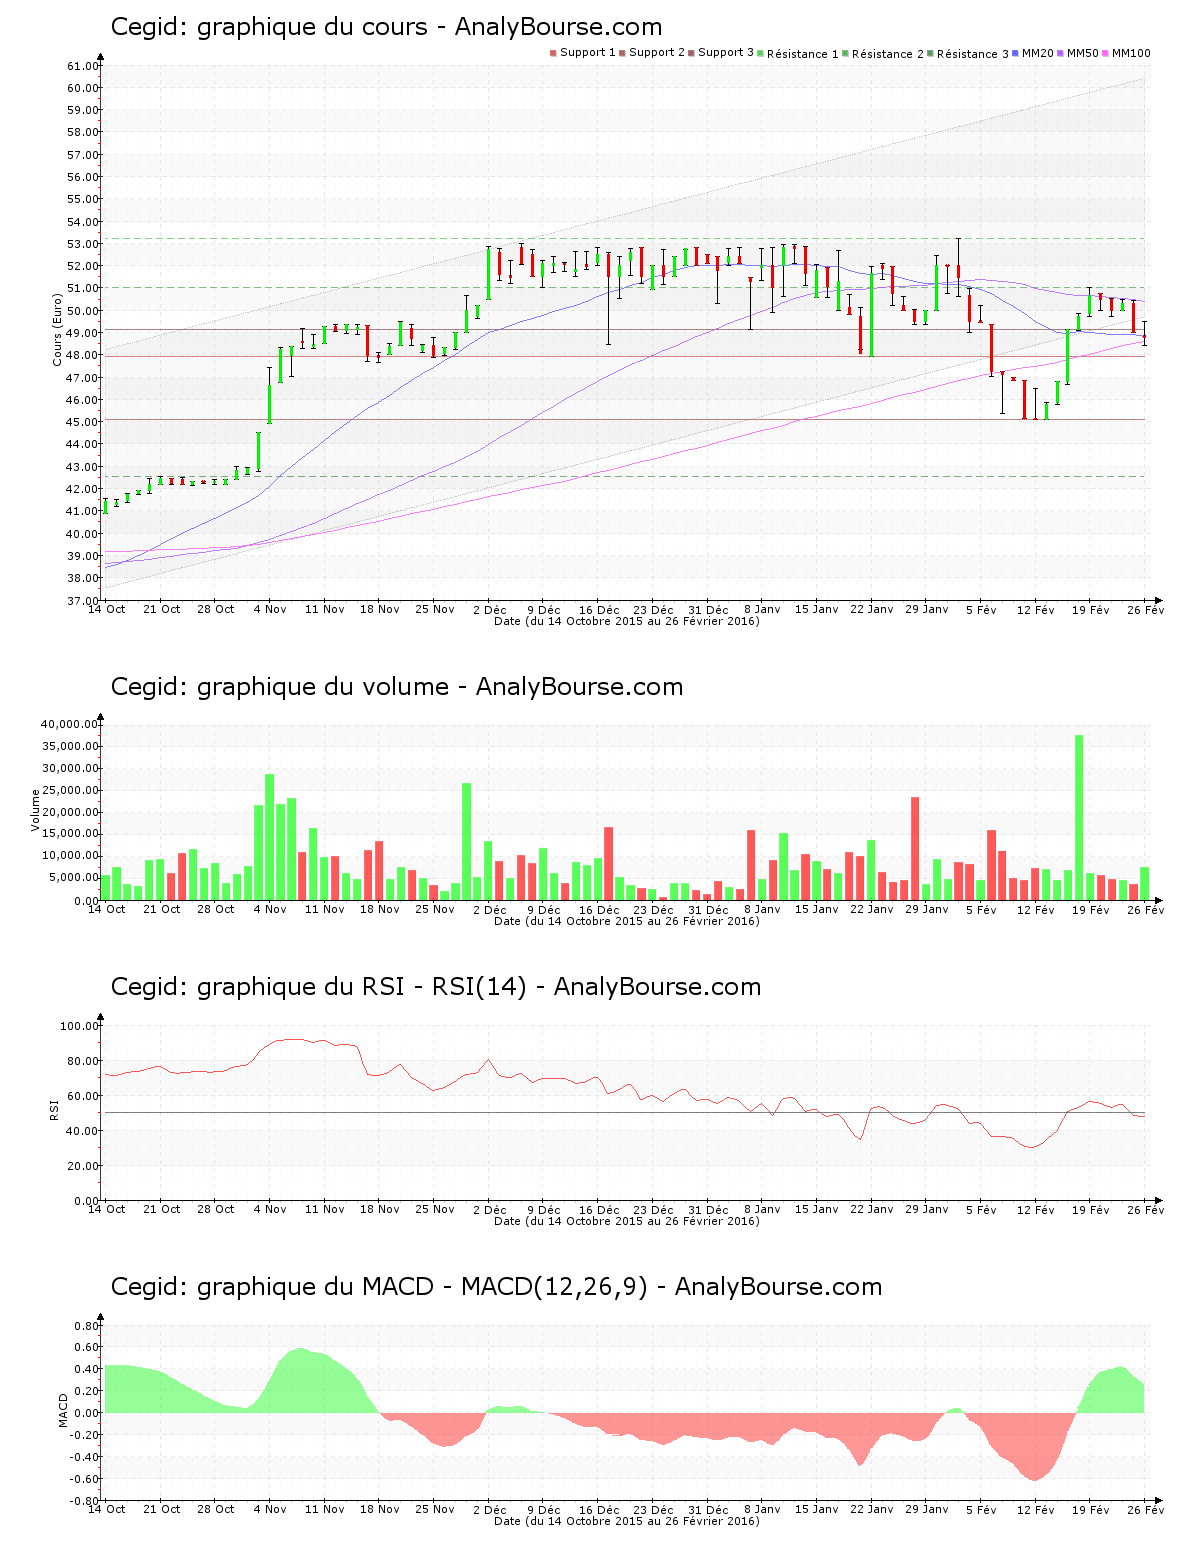This screenshot has height=1550, width=1200.
Task: Select the Résistance 2 legend label
Action: point(888,54)
